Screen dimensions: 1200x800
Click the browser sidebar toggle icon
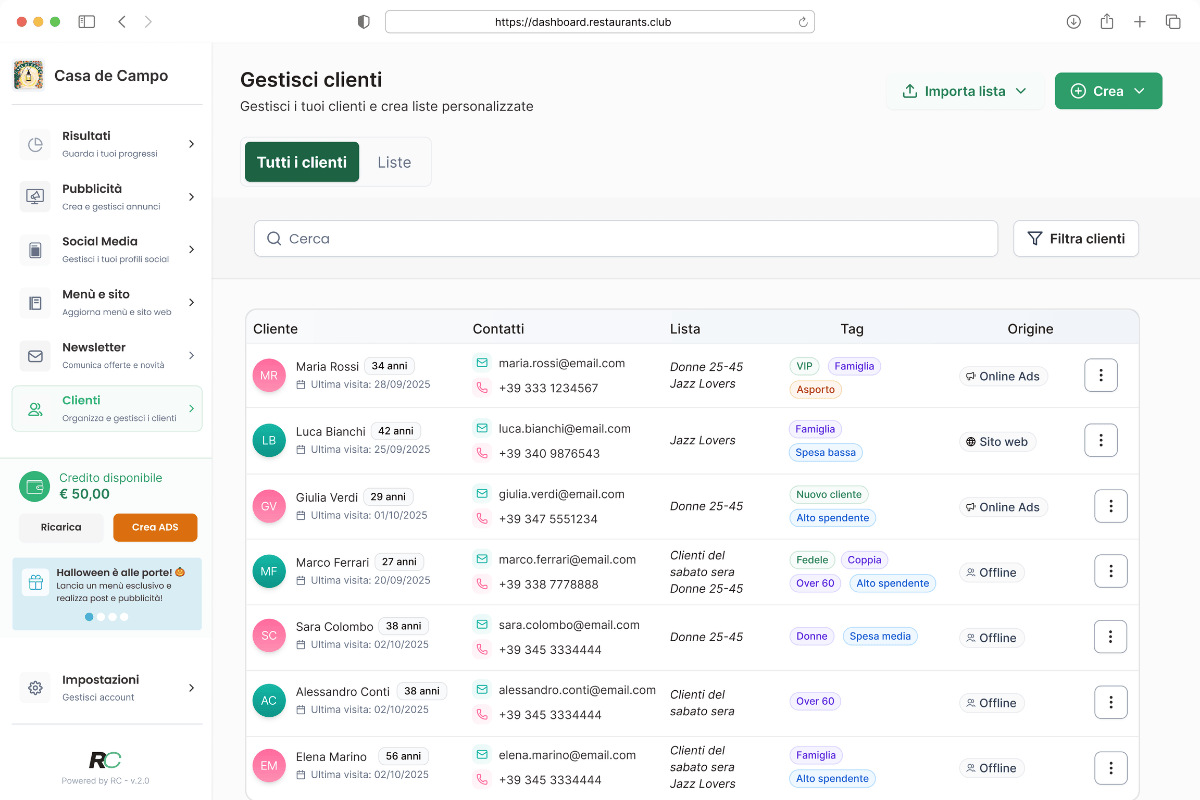pyautogui.click(x=87, y=21)
